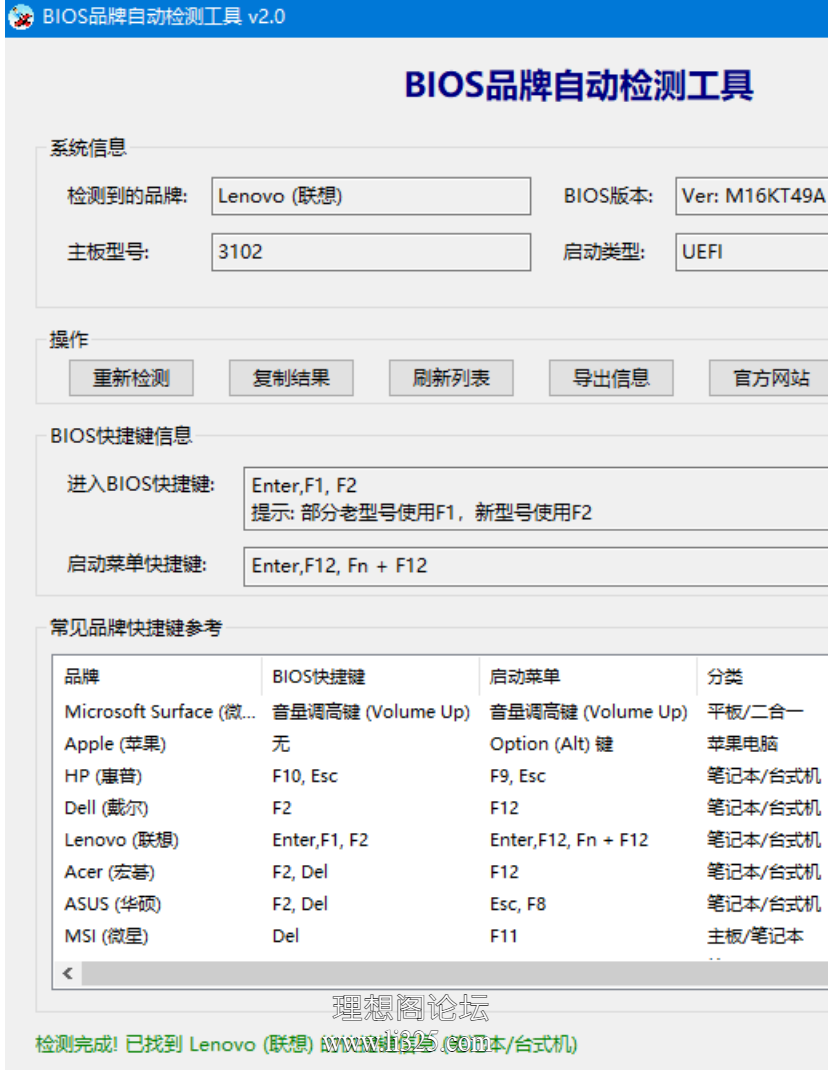Screen dimensions: 828x1070
Task: Click the F10, Esc cell in HP row
Action: click(304, 776)
